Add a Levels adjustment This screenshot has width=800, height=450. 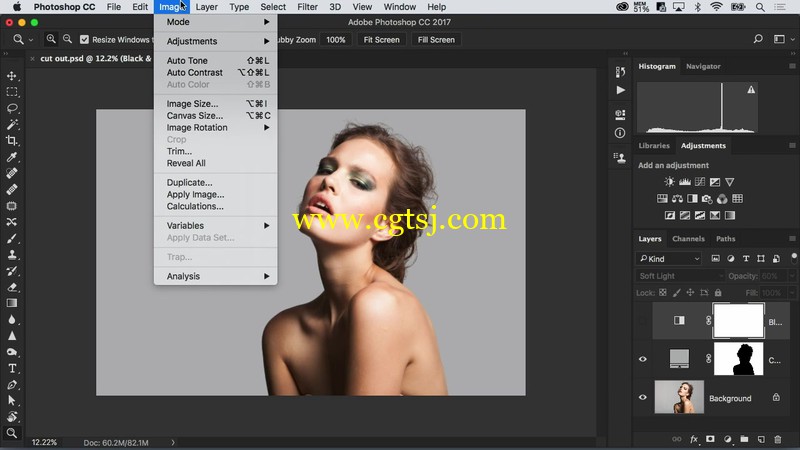coord(685,182)
